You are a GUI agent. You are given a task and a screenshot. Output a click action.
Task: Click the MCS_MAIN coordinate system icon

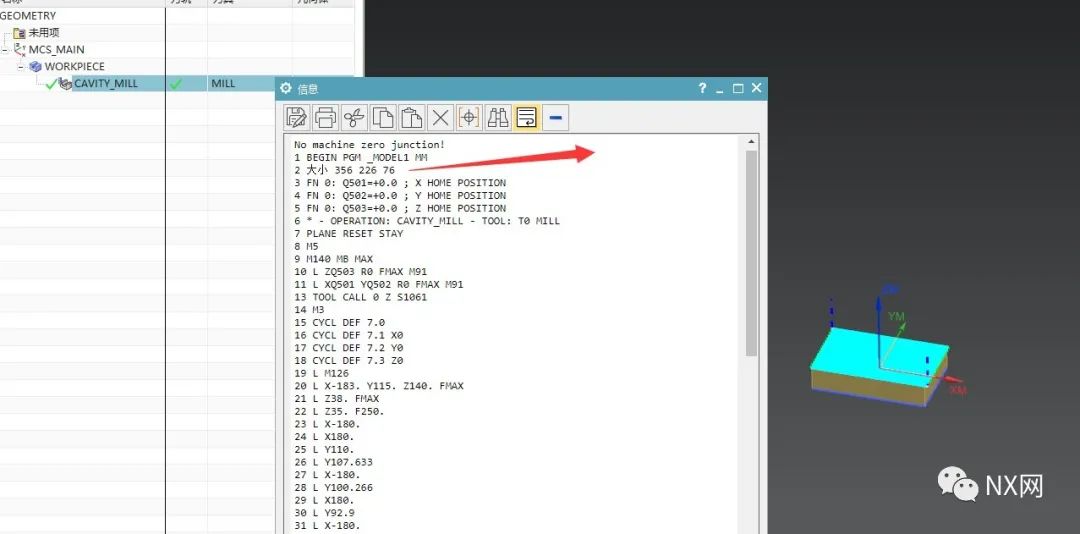point(19,49)
